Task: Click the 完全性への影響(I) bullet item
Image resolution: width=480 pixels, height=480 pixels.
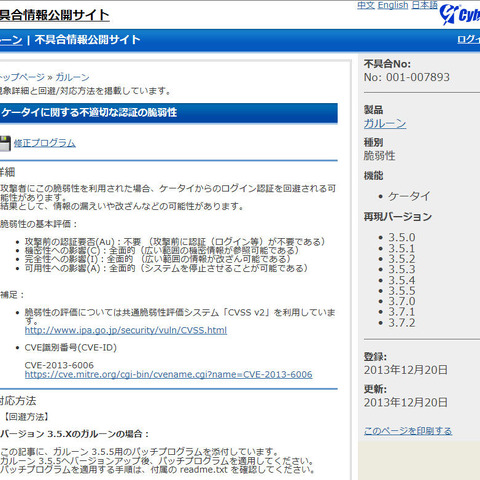Action: [158, 259]
